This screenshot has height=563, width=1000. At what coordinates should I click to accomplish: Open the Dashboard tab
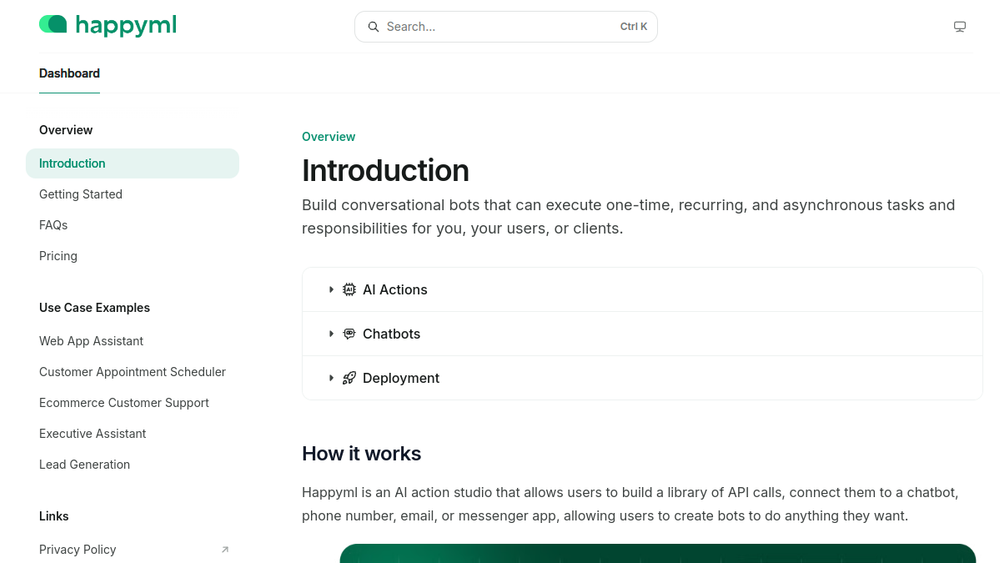[x=70, y=73]
